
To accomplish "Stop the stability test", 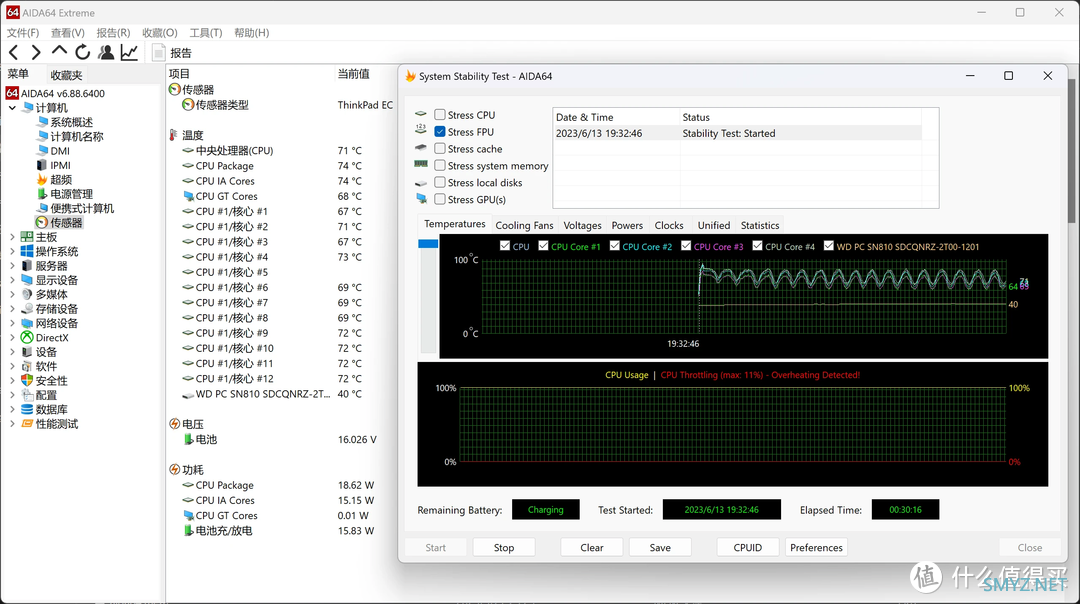I will (503, 548).
